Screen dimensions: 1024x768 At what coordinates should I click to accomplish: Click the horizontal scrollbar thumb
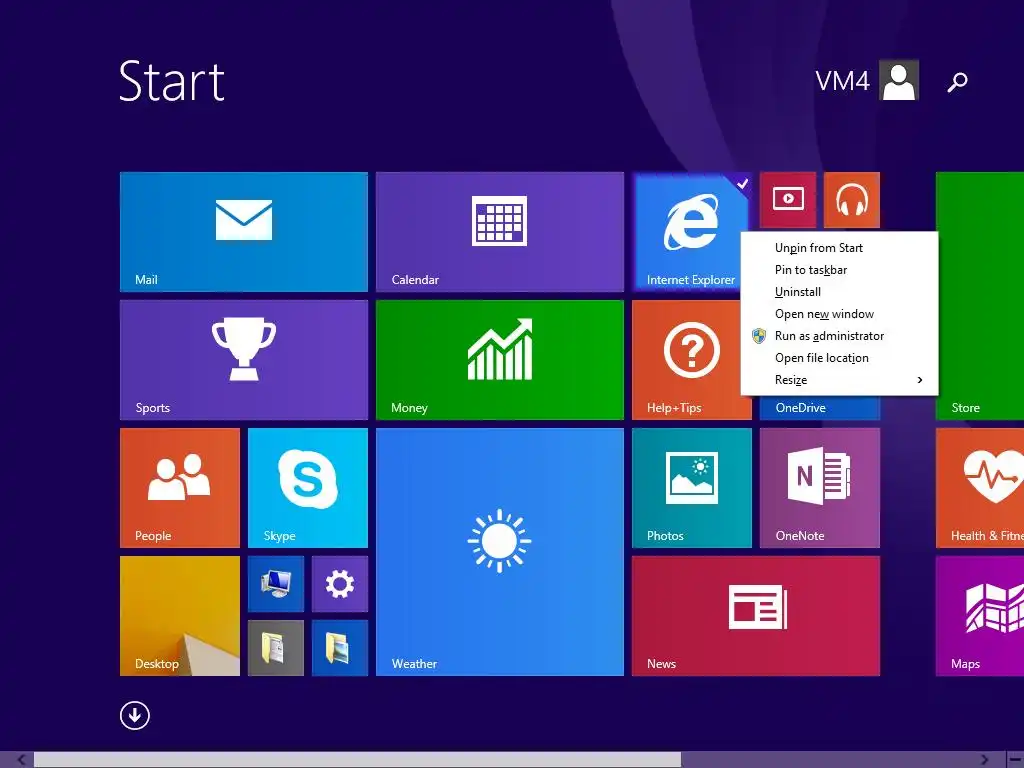click(357, 760)
